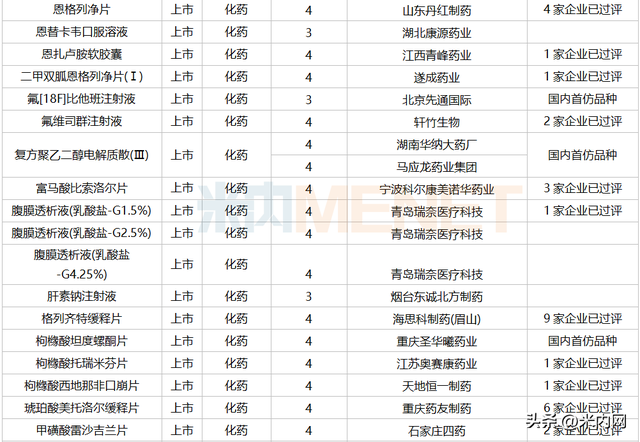This screenshot has width=640, height=442.
Task: Select company cell 遂成药业
Action: point(437,78)
